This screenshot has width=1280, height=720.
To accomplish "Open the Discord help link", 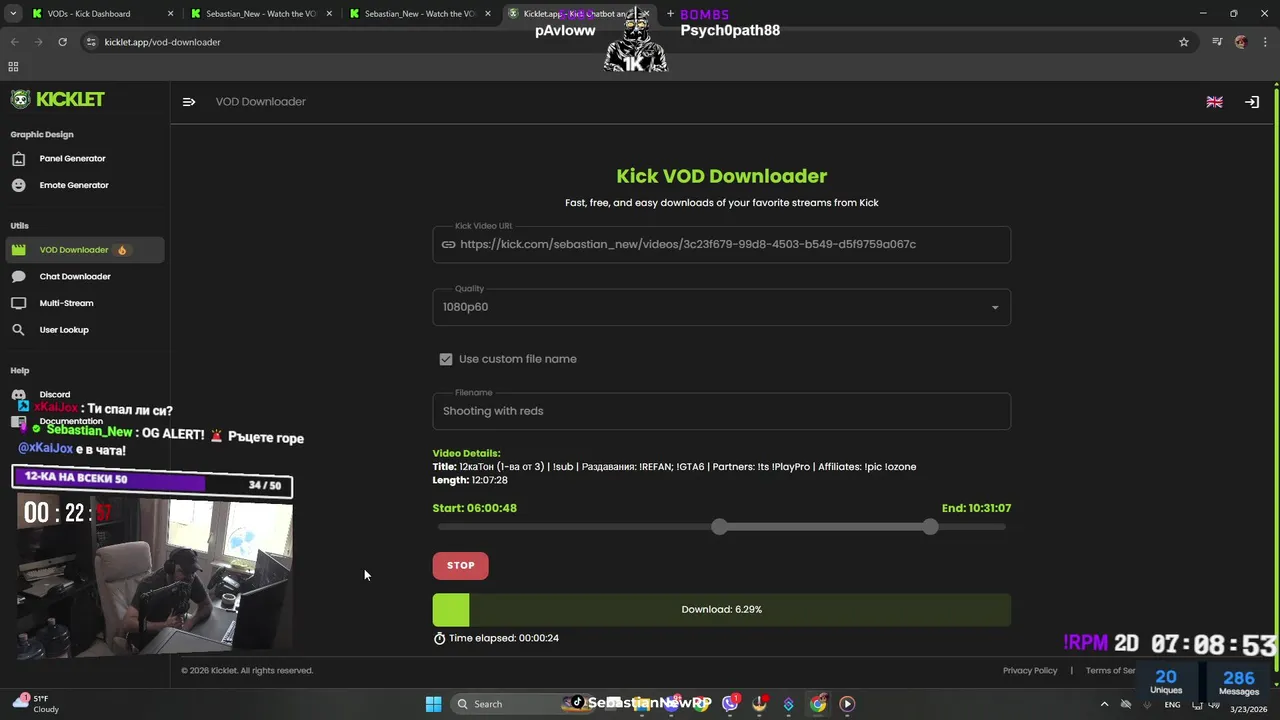I will coord(55,394).
